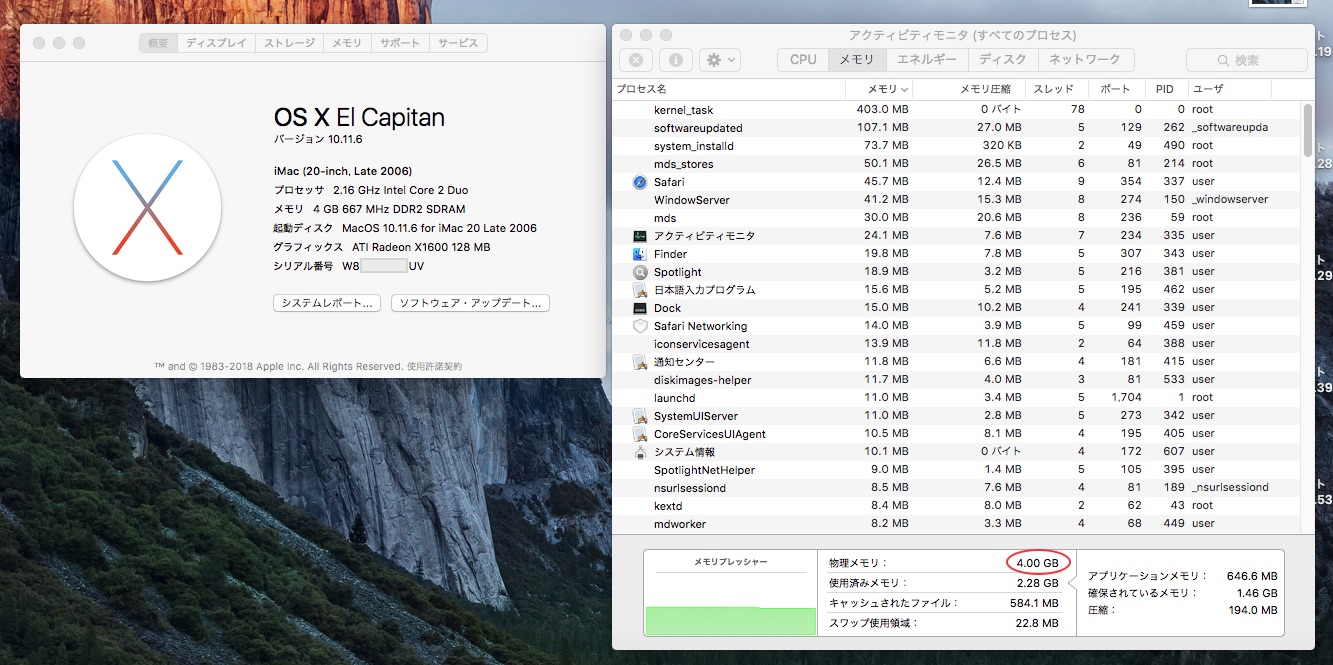Click the process info inspect icon
Screen dimensions: 1333x665
coord(675,60)
